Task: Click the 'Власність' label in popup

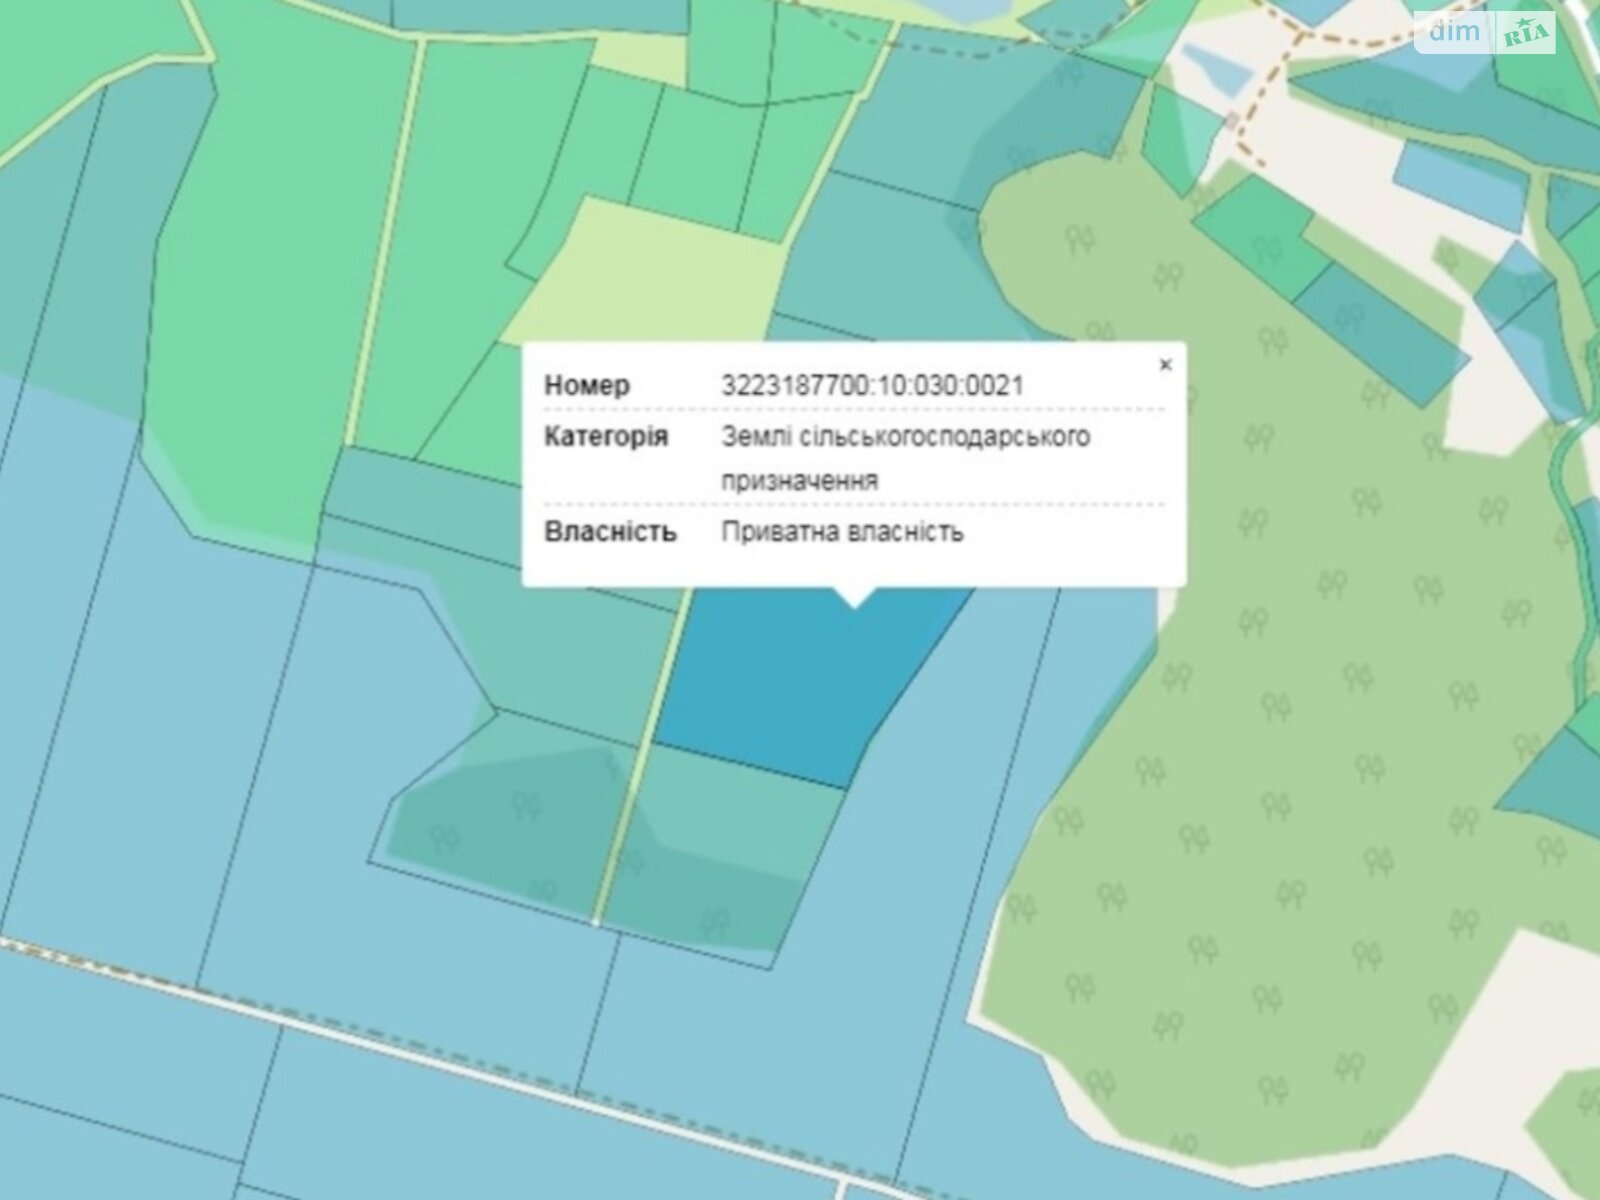Action: (610, 532)
